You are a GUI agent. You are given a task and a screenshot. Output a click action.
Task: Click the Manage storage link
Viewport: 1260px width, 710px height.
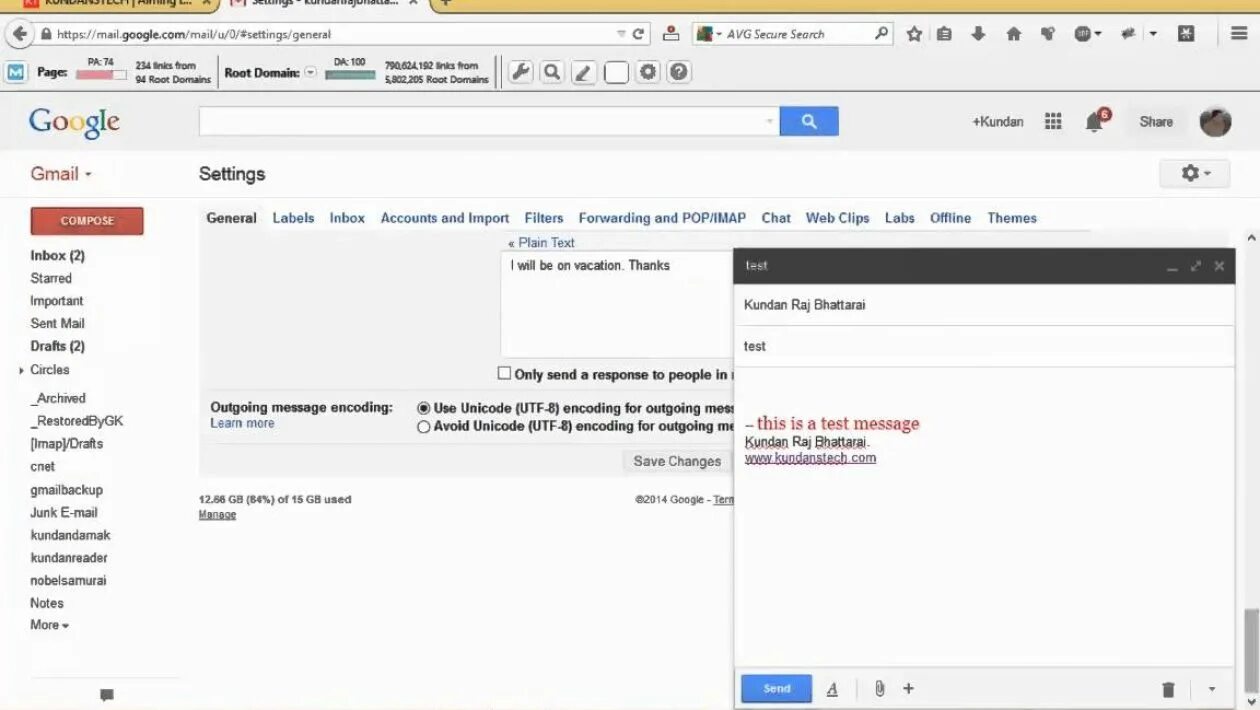pos(217,515)
